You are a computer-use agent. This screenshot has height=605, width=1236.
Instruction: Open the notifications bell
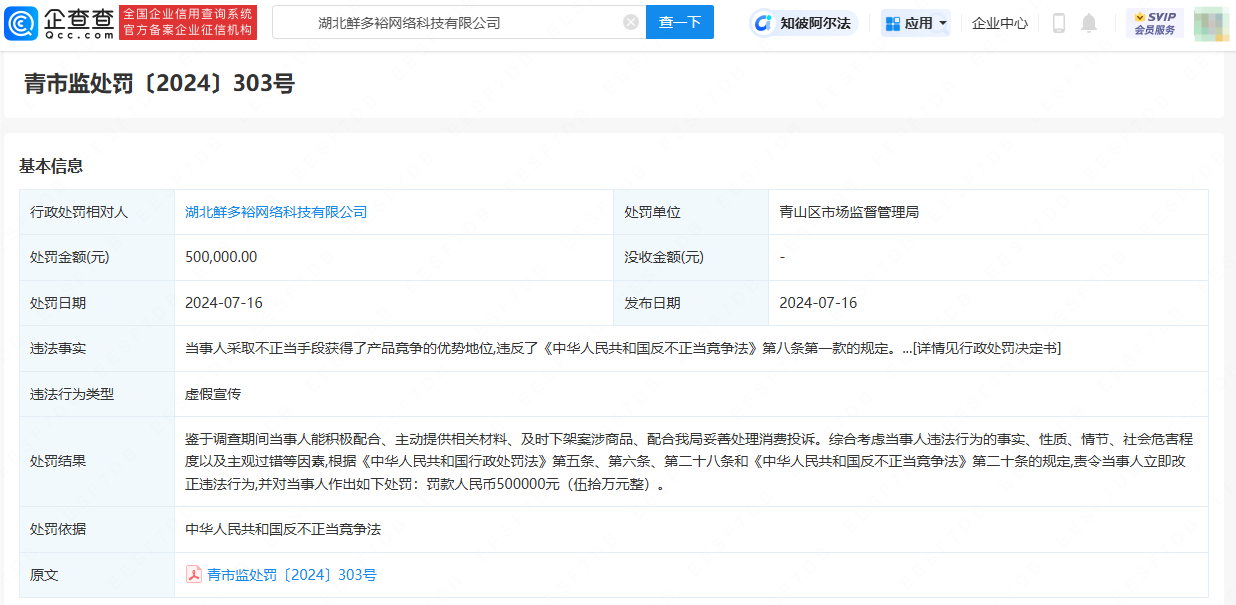(1089, 23)
